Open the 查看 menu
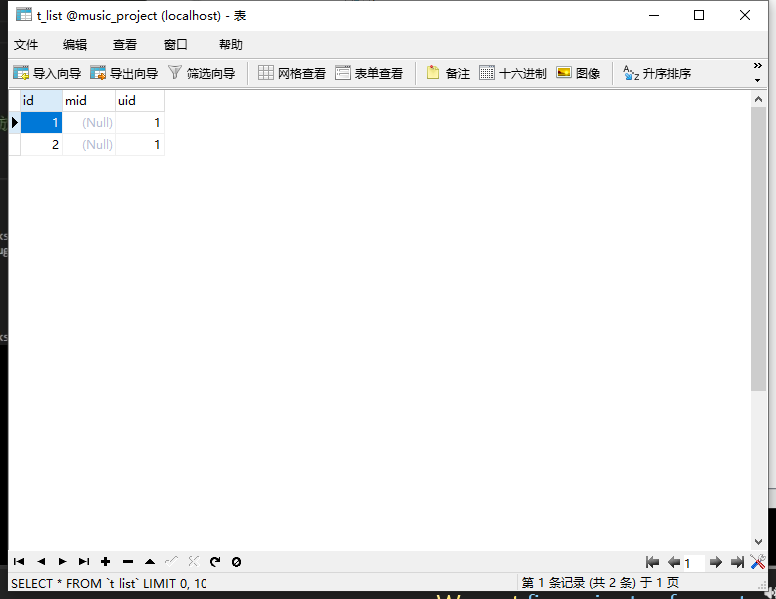The image size is (776, 599). [x=125, y=45]
